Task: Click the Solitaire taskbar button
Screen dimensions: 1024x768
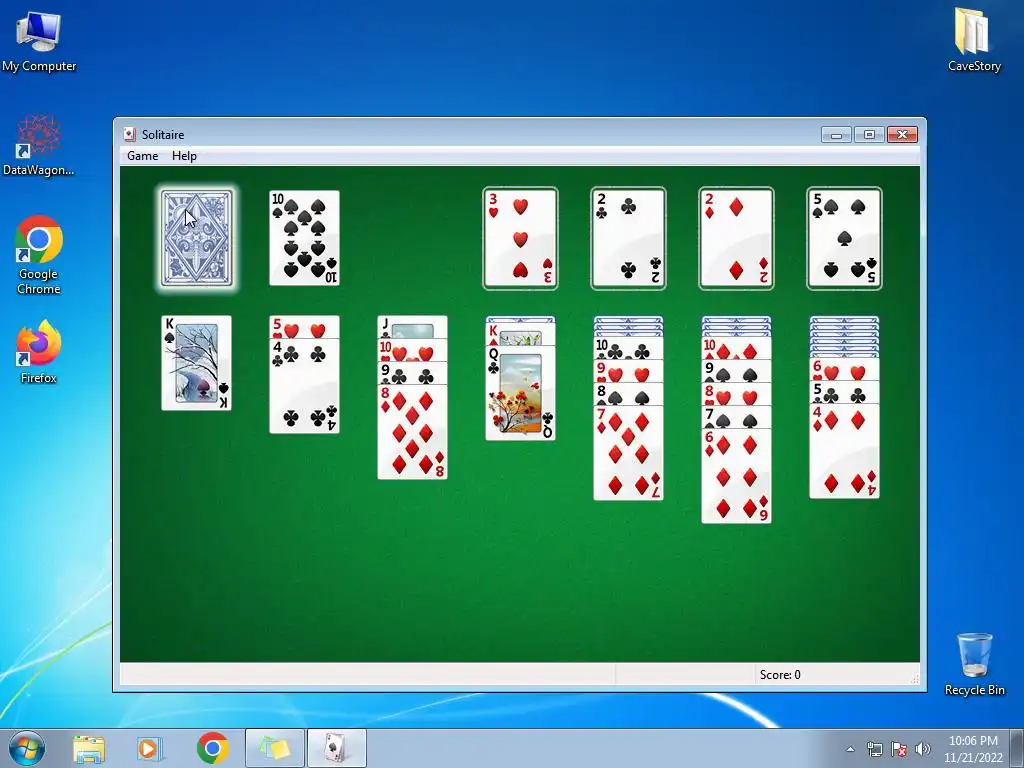Action: (x=336, y=748)
